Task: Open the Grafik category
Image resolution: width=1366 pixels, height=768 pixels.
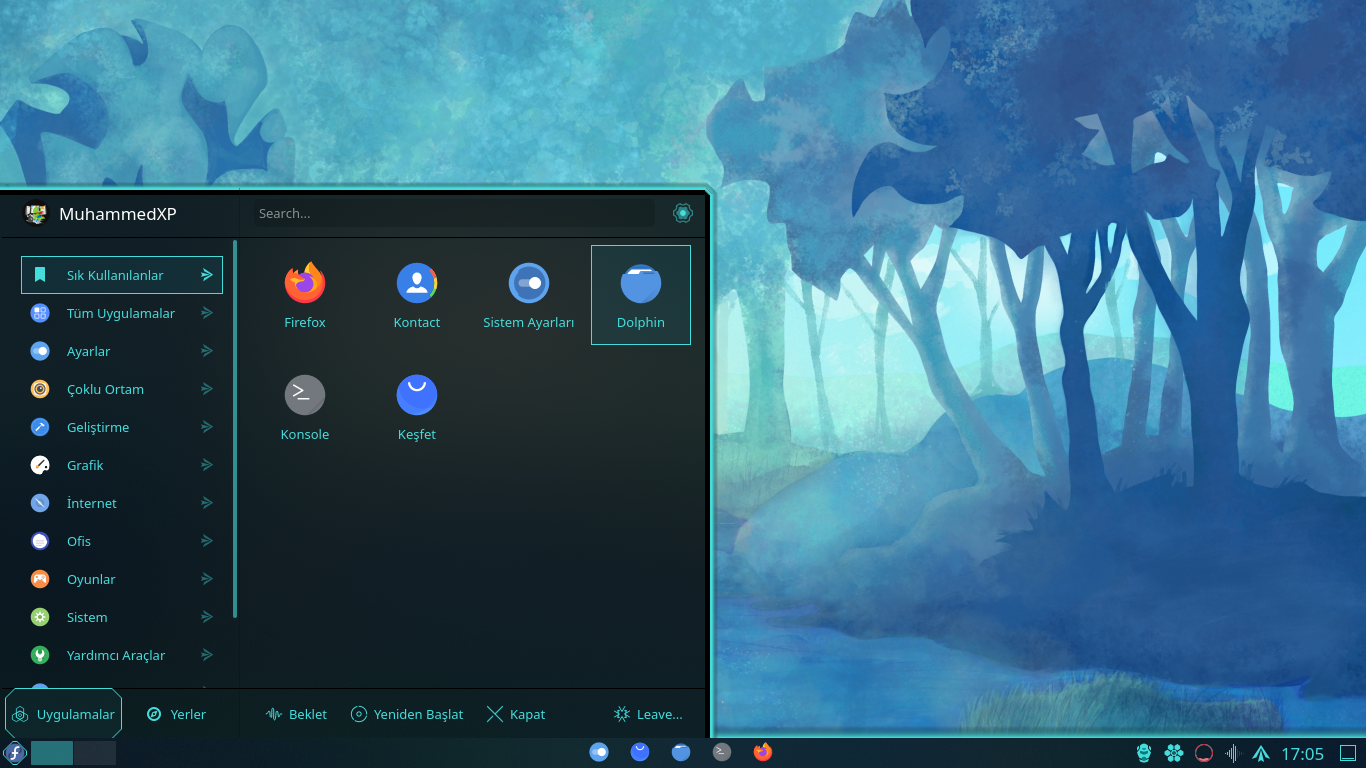Action: click(122, 465)
